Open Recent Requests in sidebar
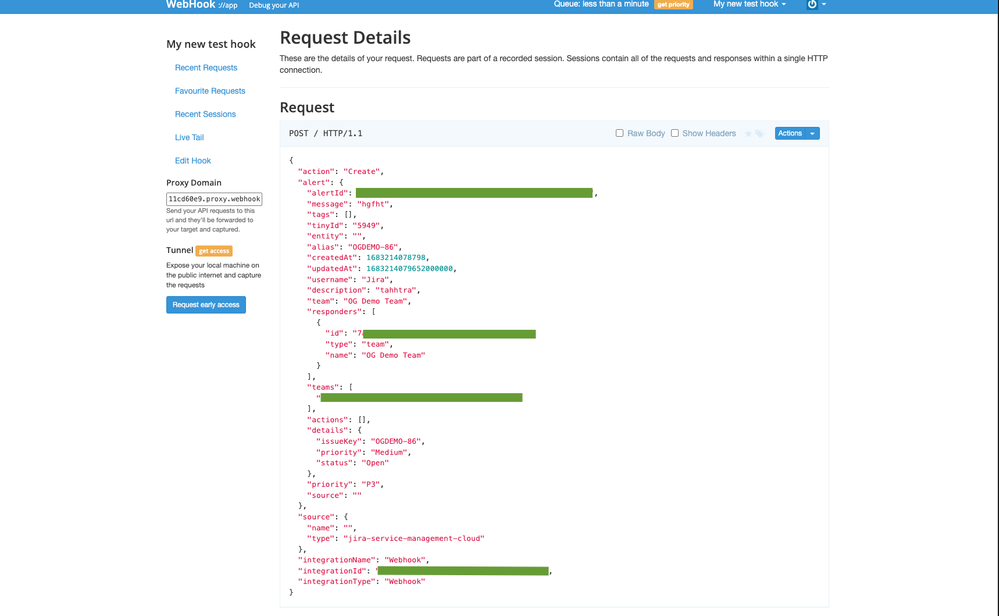The height and width of the screenshot is (616, 999). (x=206, y=68)
